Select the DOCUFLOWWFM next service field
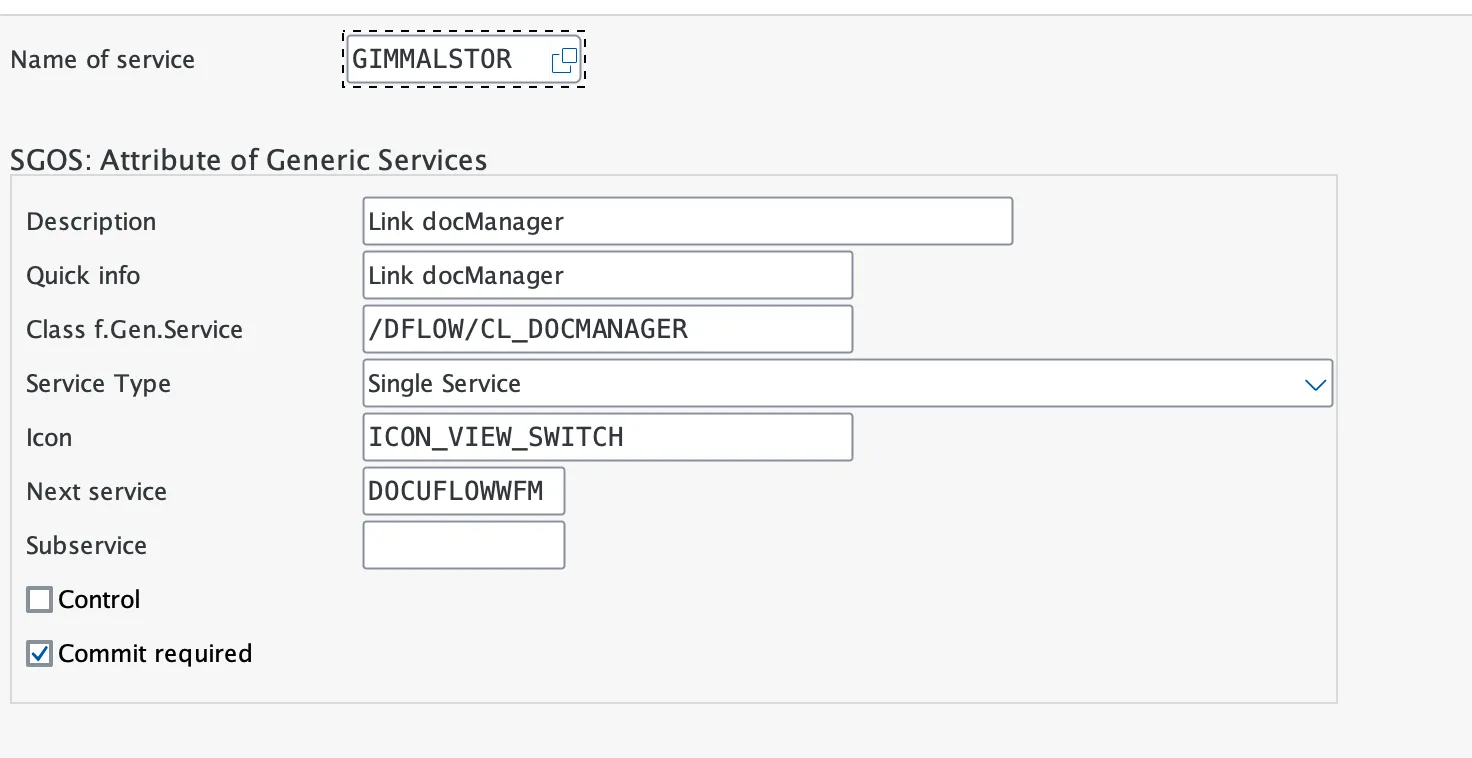1472x758 pixels. [x=464, y=491]
